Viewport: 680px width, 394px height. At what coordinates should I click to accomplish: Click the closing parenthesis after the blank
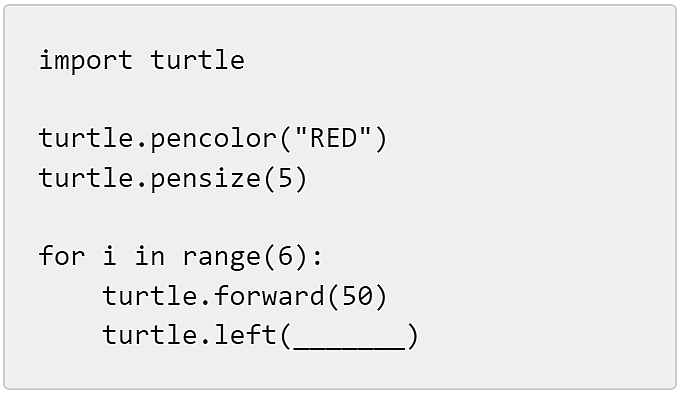click(413, 336)
